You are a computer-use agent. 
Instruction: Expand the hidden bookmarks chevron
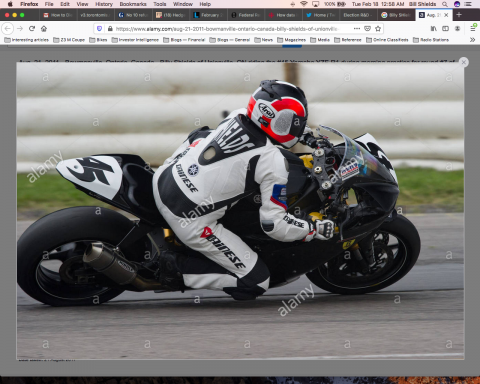(472, 40)
